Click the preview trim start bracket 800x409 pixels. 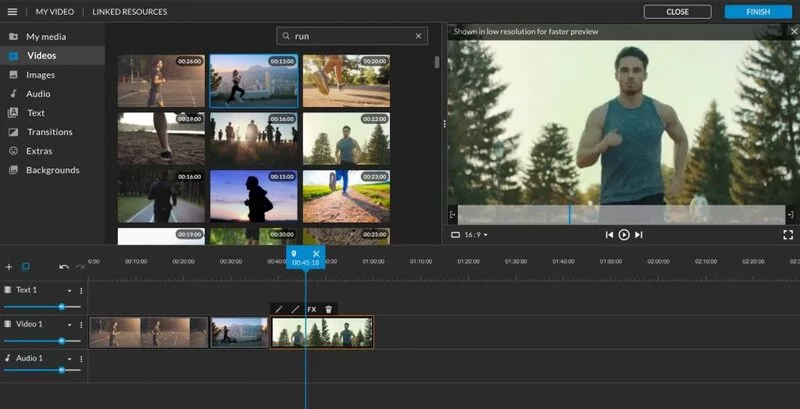click(x=453, y=215)
